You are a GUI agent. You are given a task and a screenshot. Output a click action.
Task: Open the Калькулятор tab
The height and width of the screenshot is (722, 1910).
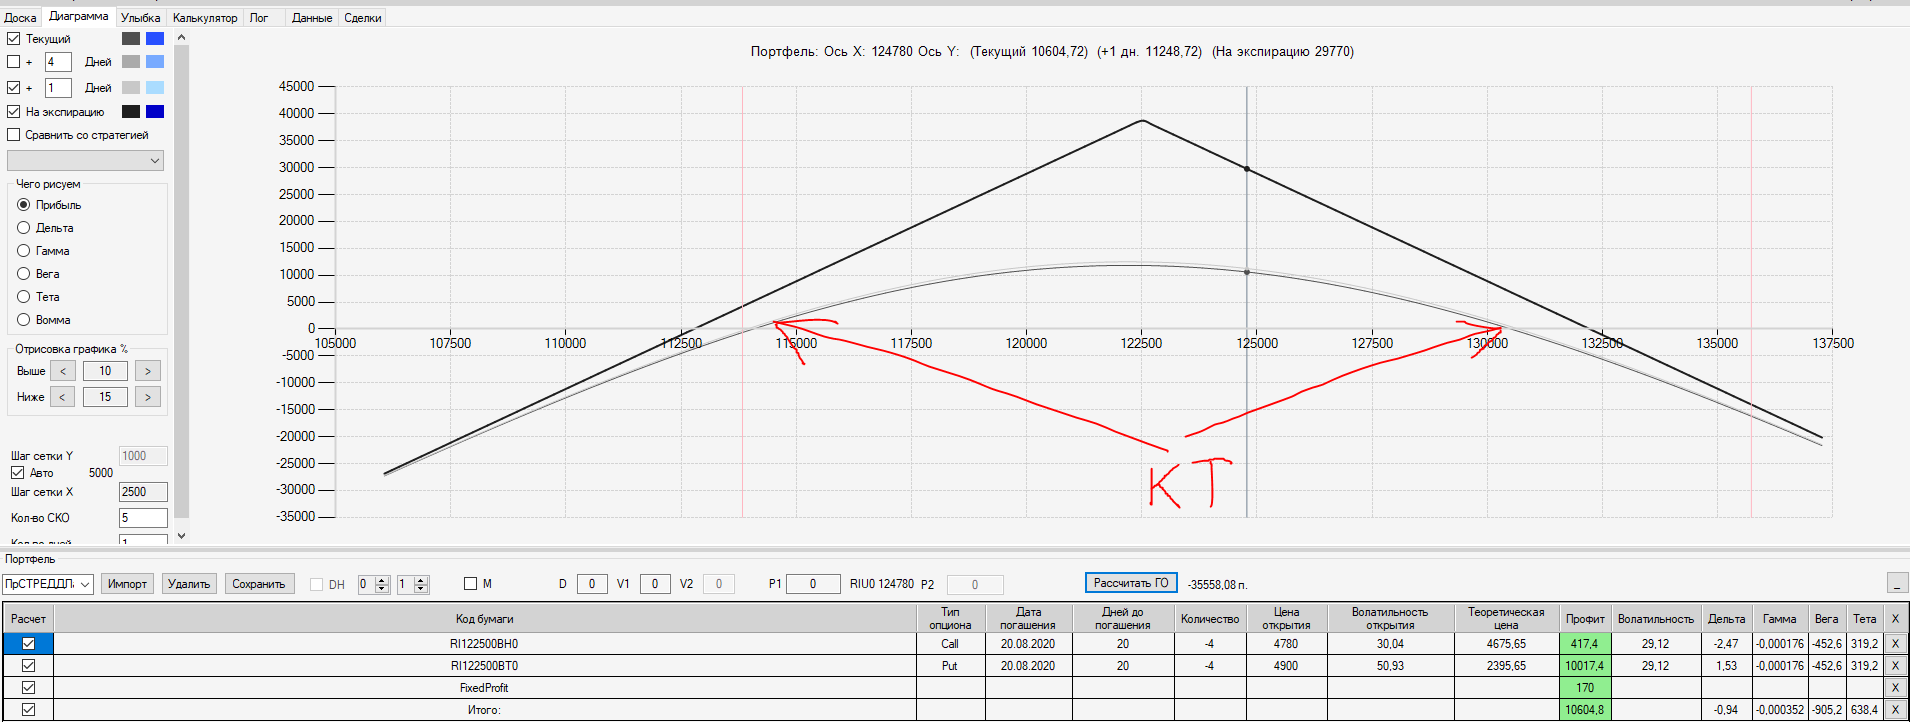[x=205, y=18]
